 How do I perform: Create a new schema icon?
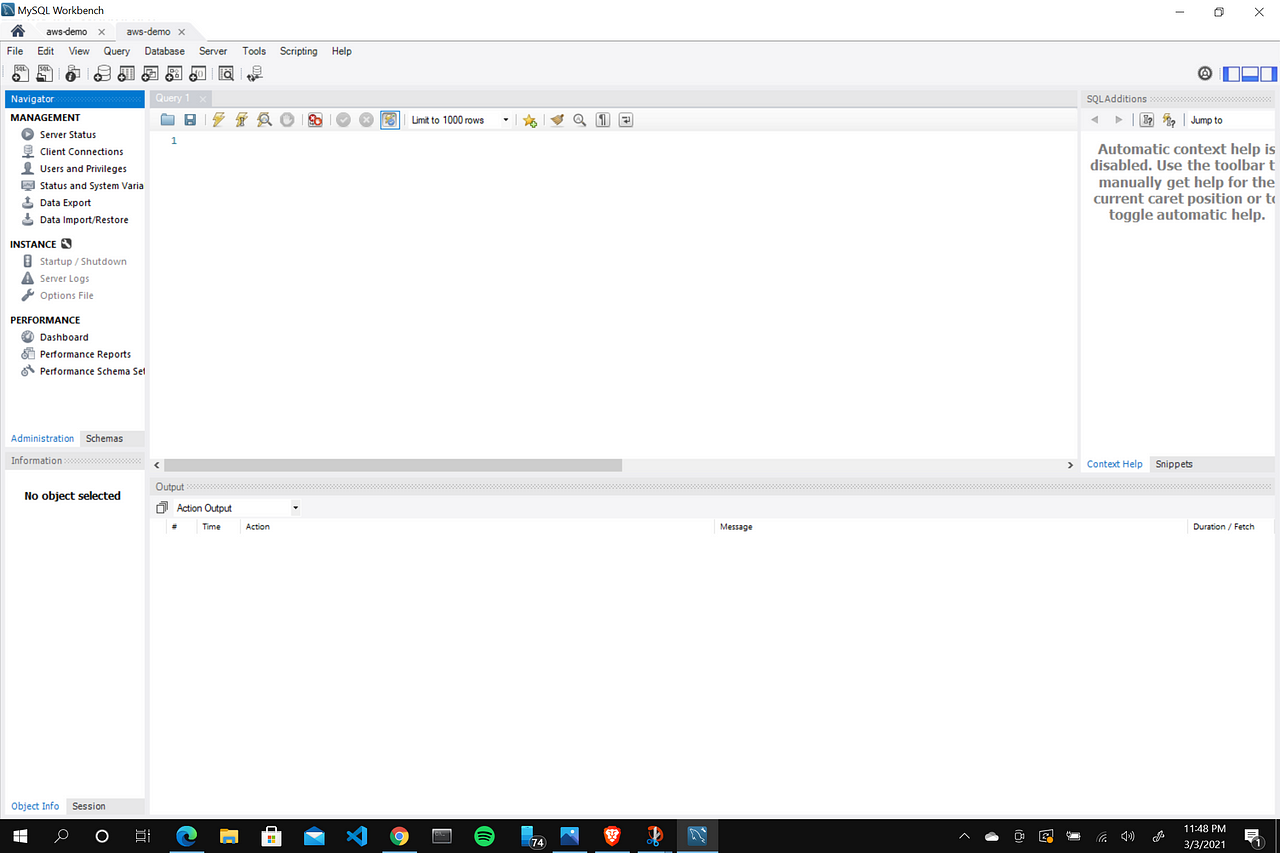pos(102,73)
